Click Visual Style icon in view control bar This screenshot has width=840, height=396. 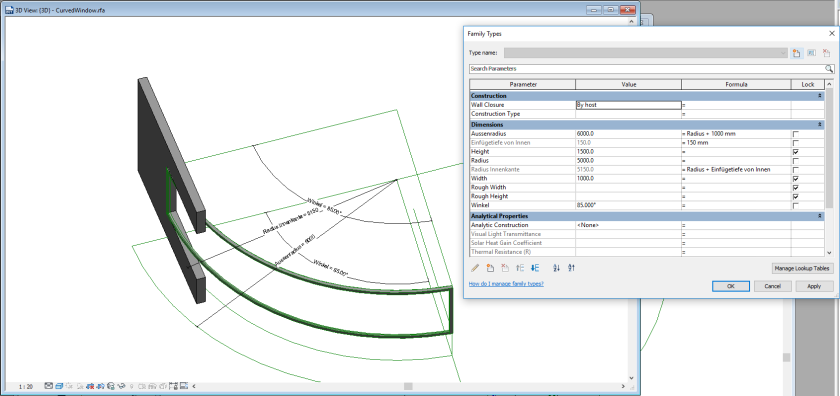[x=59, y=386]
